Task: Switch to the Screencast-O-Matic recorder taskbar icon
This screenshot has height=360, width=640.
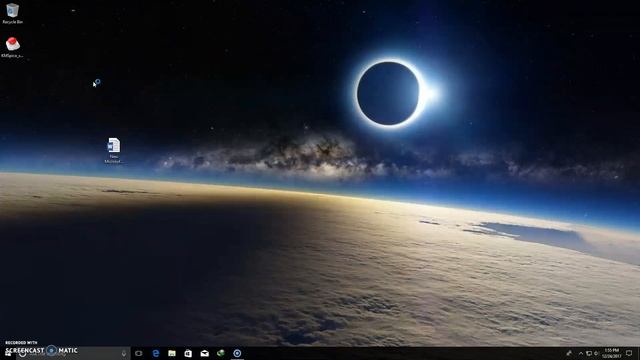Action: pyautogui.click(x=237, y=353)
